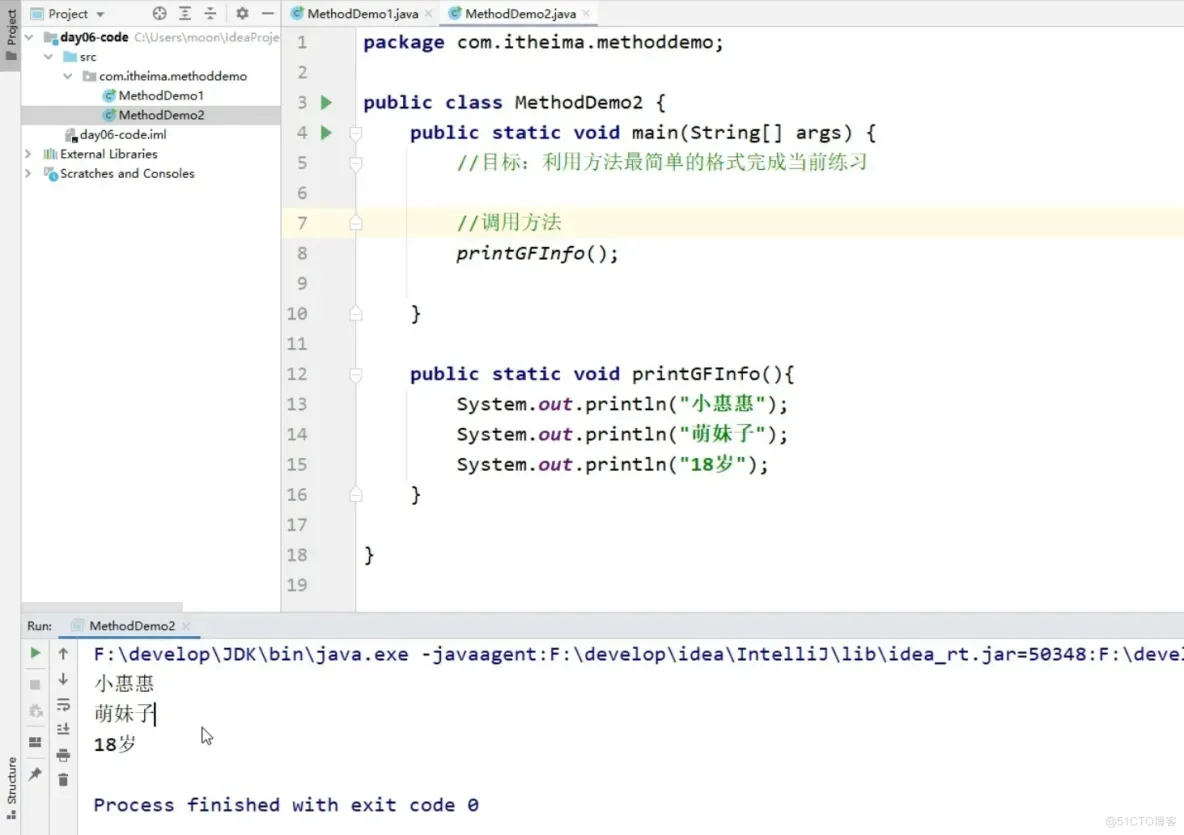Click println "18岁" statement on line 15
Viewport: 1184px width, 835px height.
[x=612, y=464]
